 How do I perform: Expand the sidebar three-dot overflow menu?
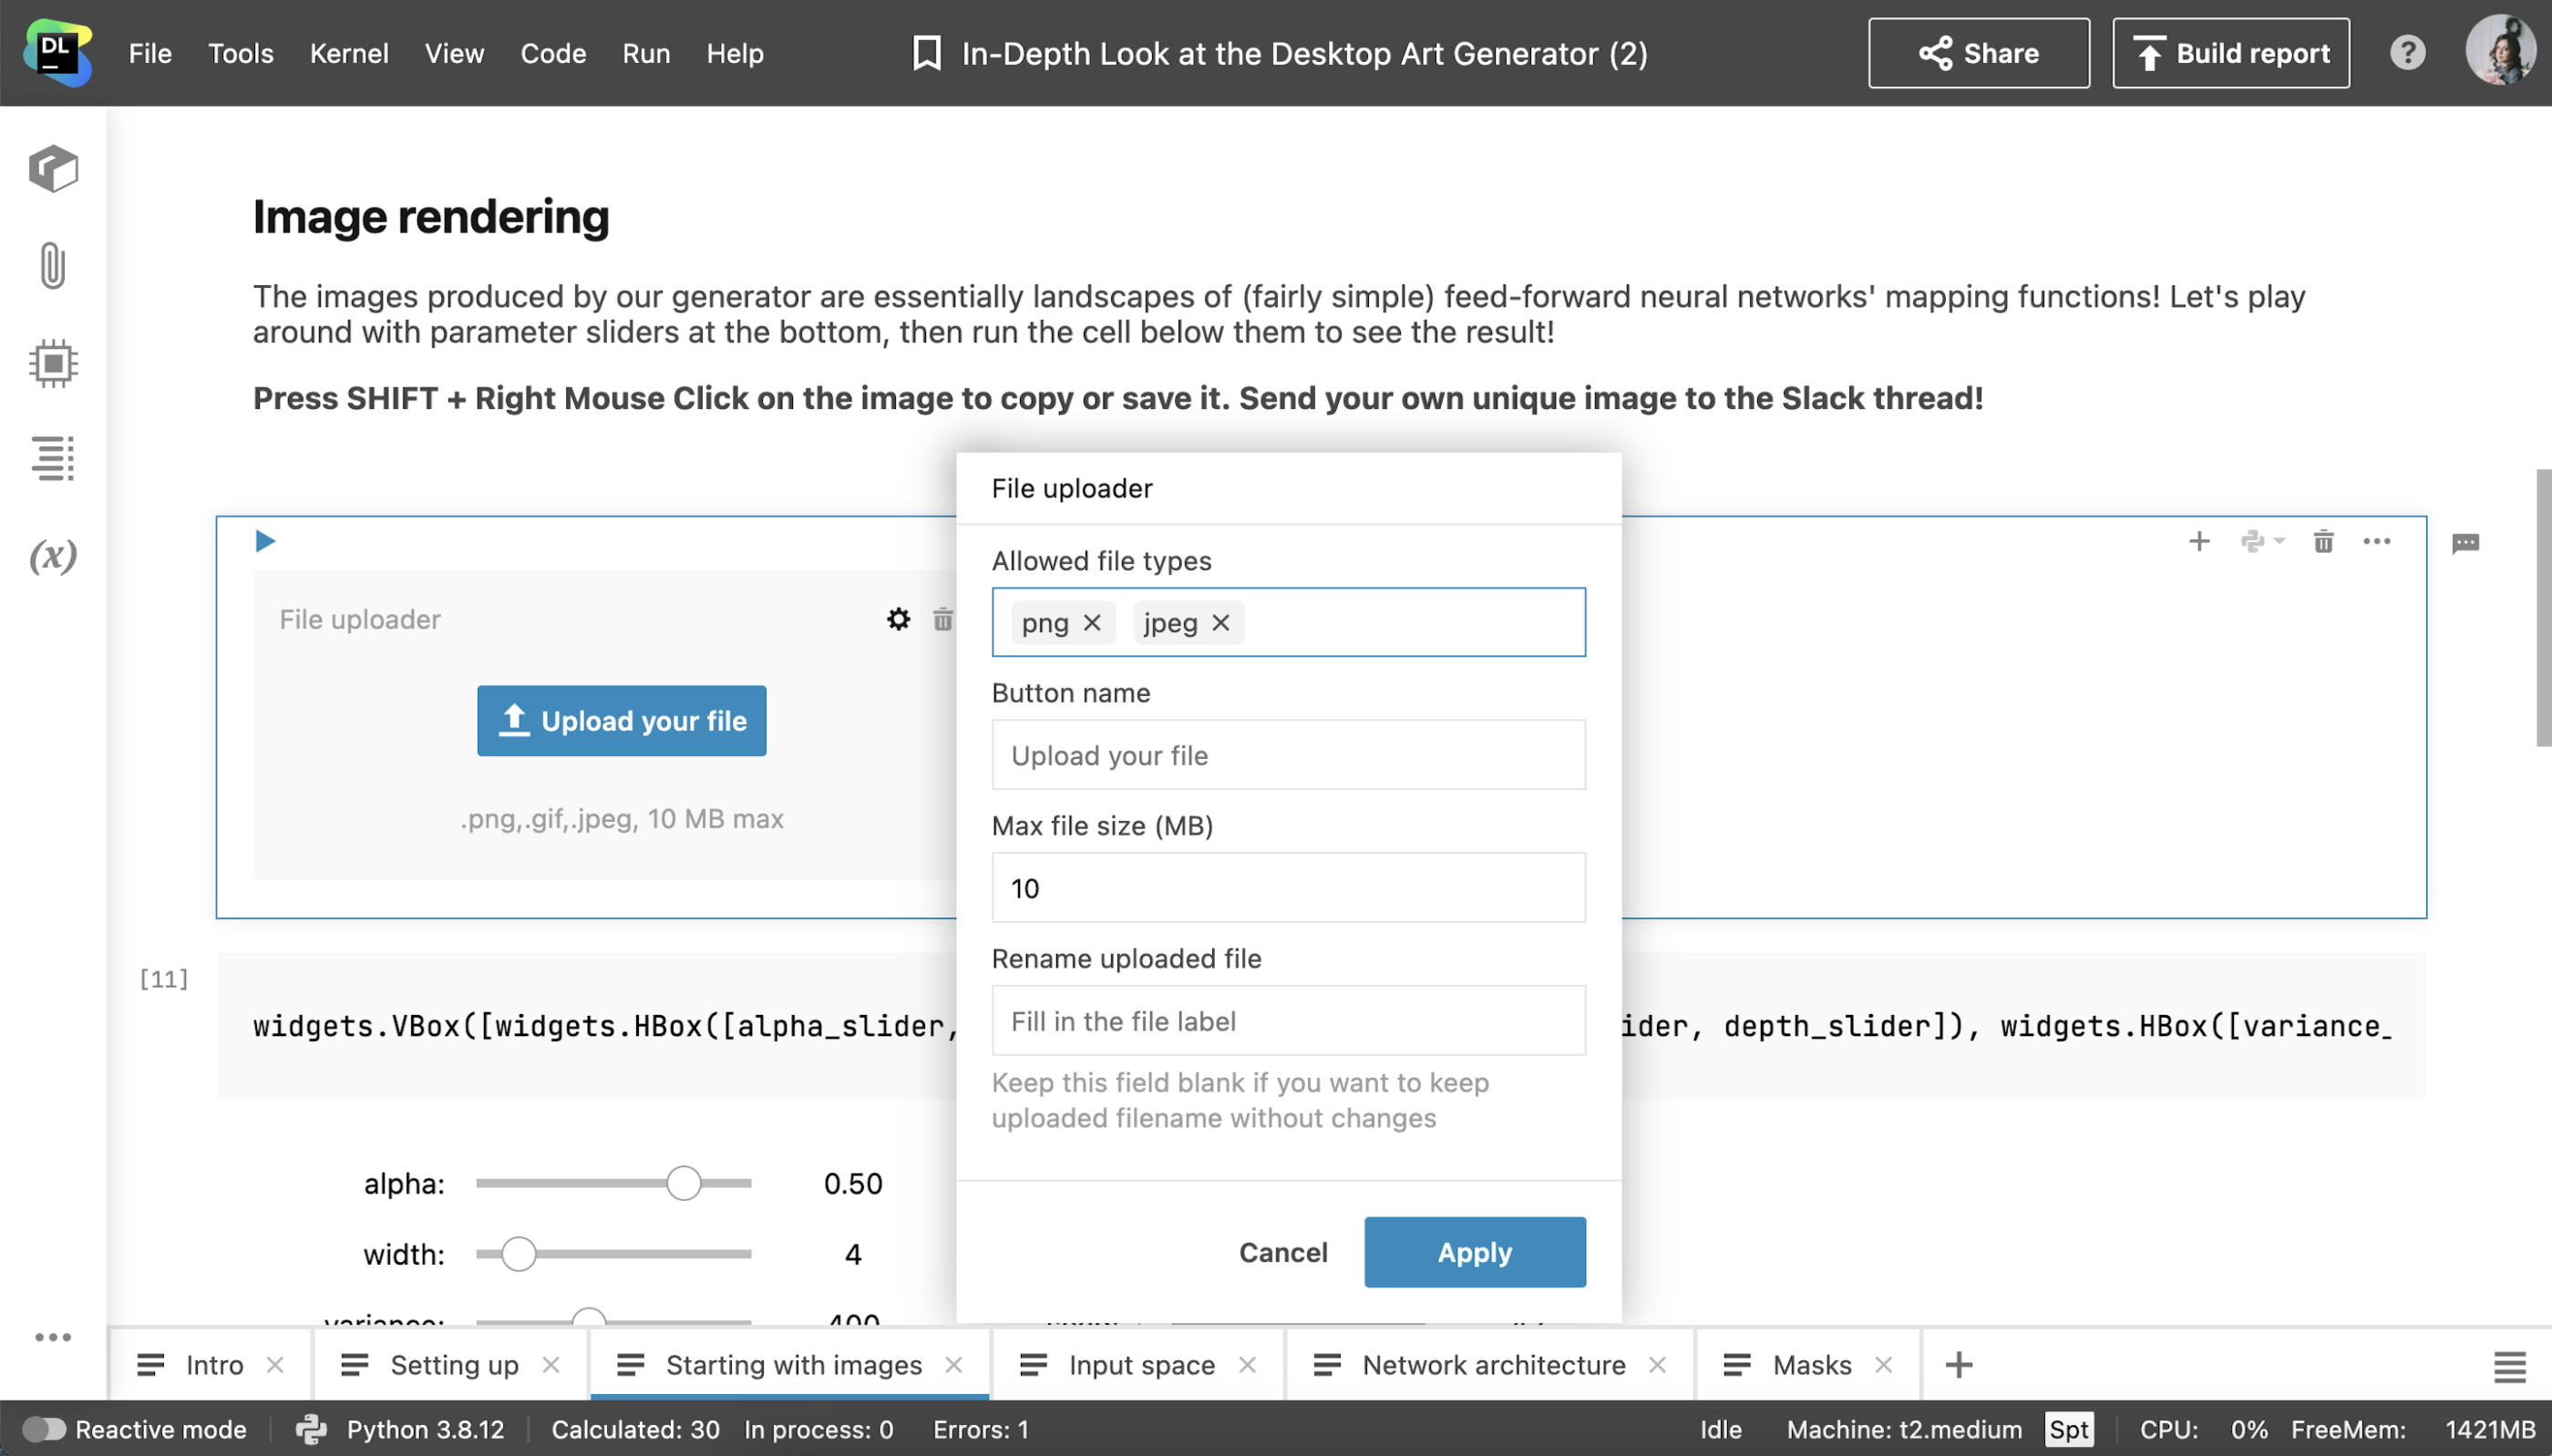[x=53, y=1337]
